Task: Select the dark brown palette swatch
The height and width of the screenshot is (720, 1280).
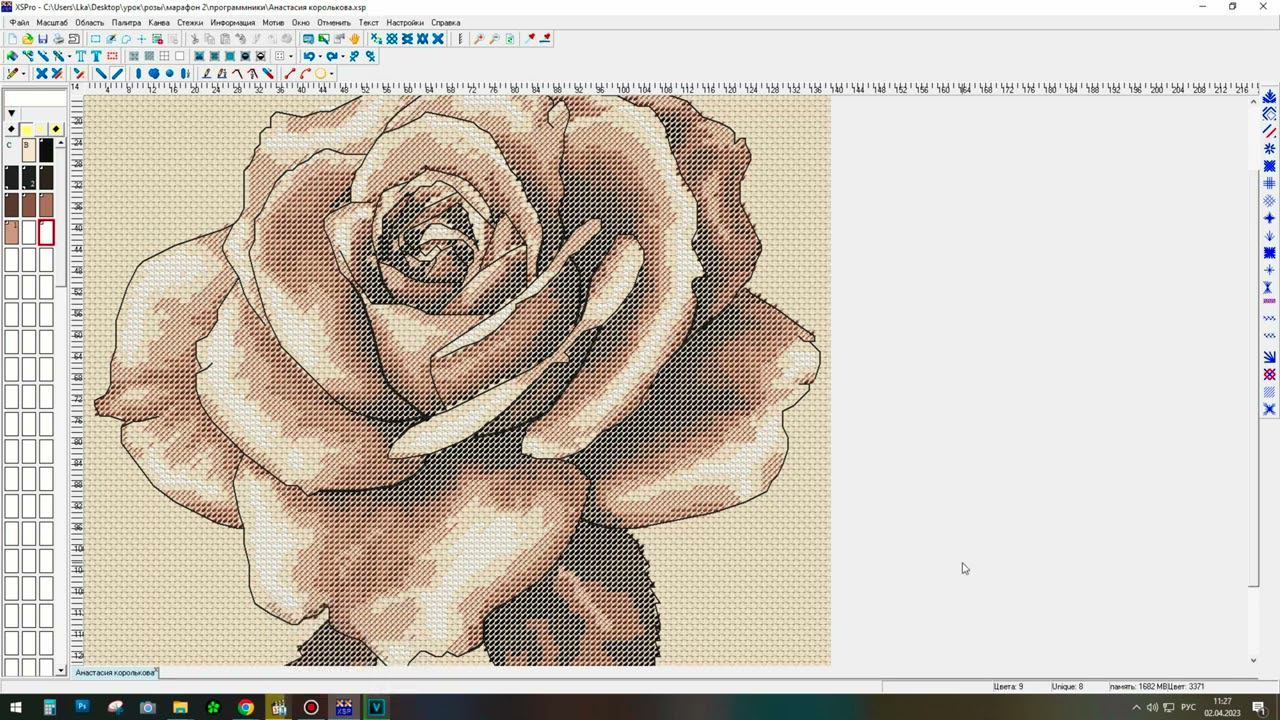Action: point(12,205)
